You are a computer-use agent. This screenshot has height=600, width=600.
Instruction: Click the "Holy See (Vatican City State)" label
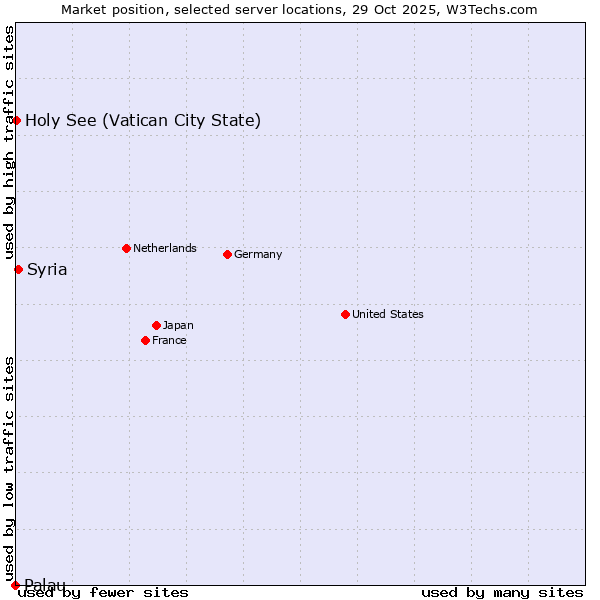[143, 121]
